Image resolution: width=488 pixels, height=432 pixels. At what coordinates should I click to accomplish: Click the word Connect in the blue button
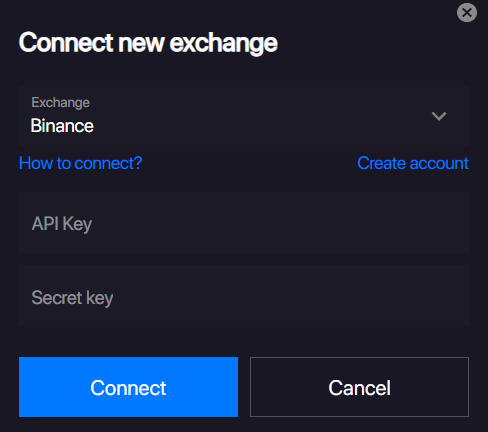[128, 388]
